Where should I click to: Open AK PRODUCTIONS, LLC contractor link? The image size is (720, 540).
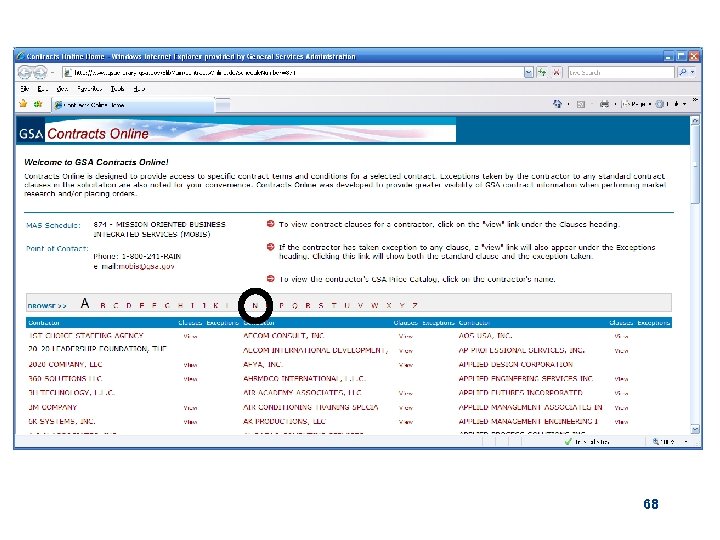click(x=284, y=422)
